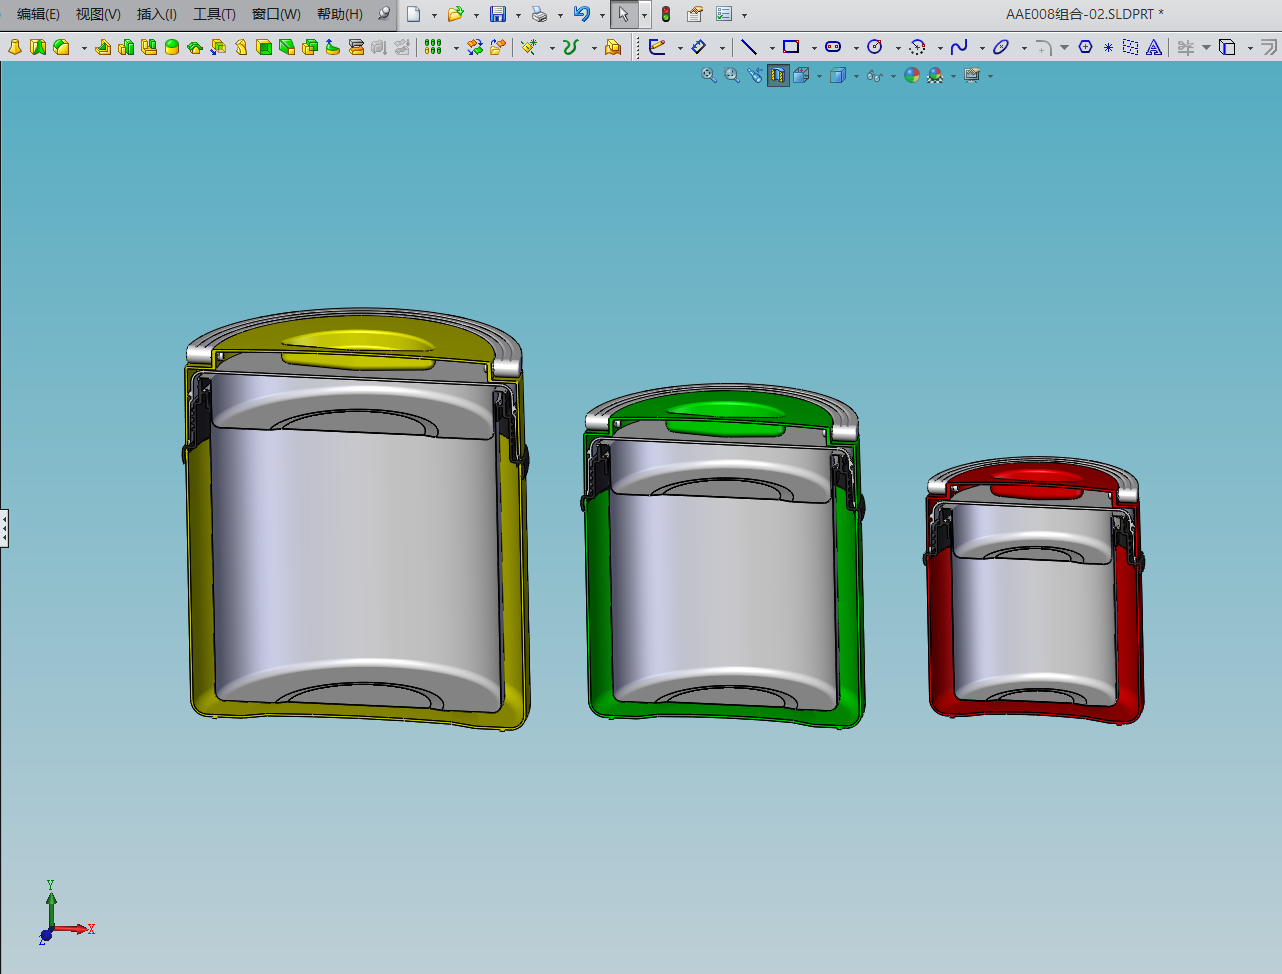Select the Line sketch tool
Viewport: 1282px width, 974px height.
[x=749, y=47]
